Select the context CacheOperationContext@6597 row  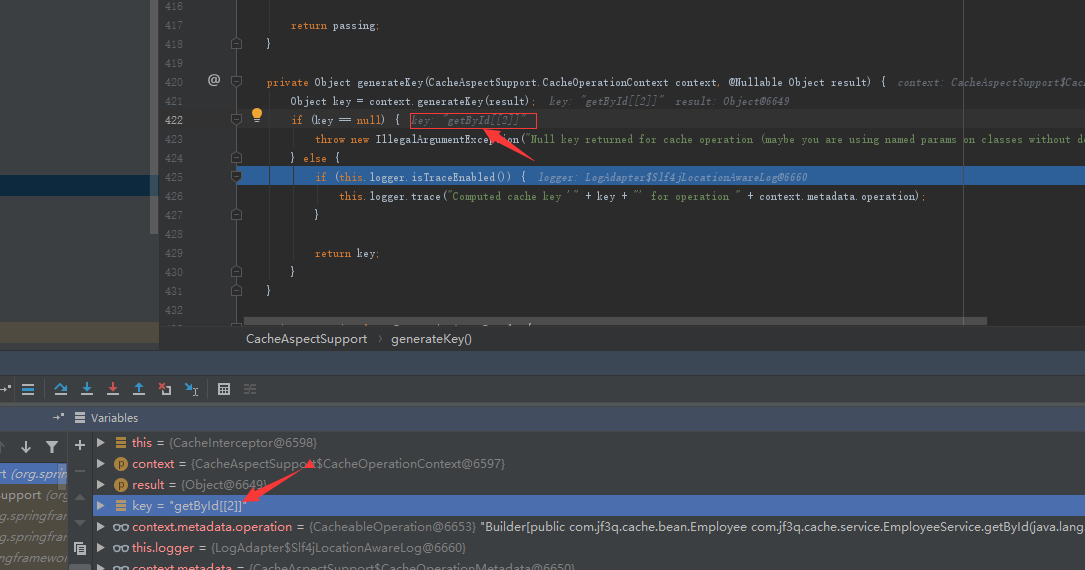click(x=589, y=463)
